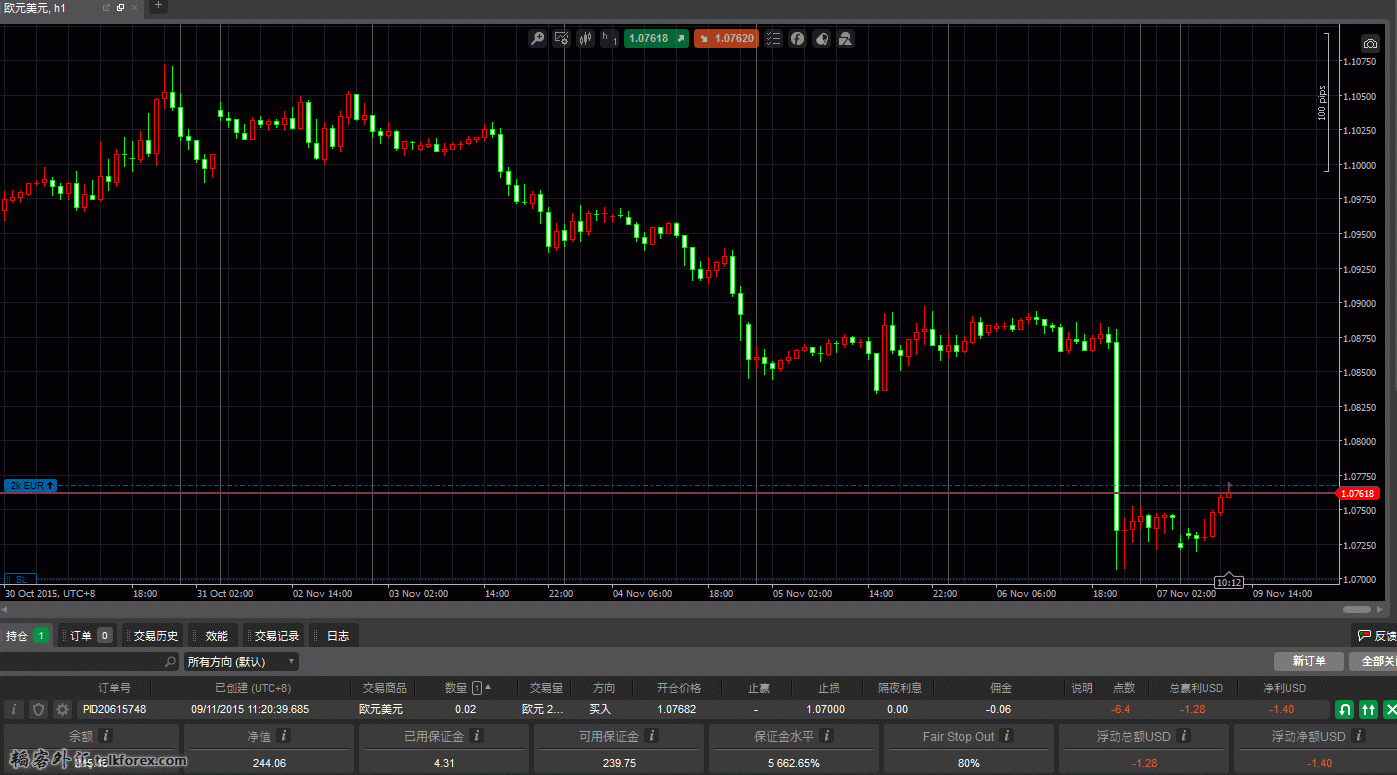The height and width of the screenshot is (775, 1397).
Task: Click the 2k EUR position line label
Action: (x=30, y=485)
